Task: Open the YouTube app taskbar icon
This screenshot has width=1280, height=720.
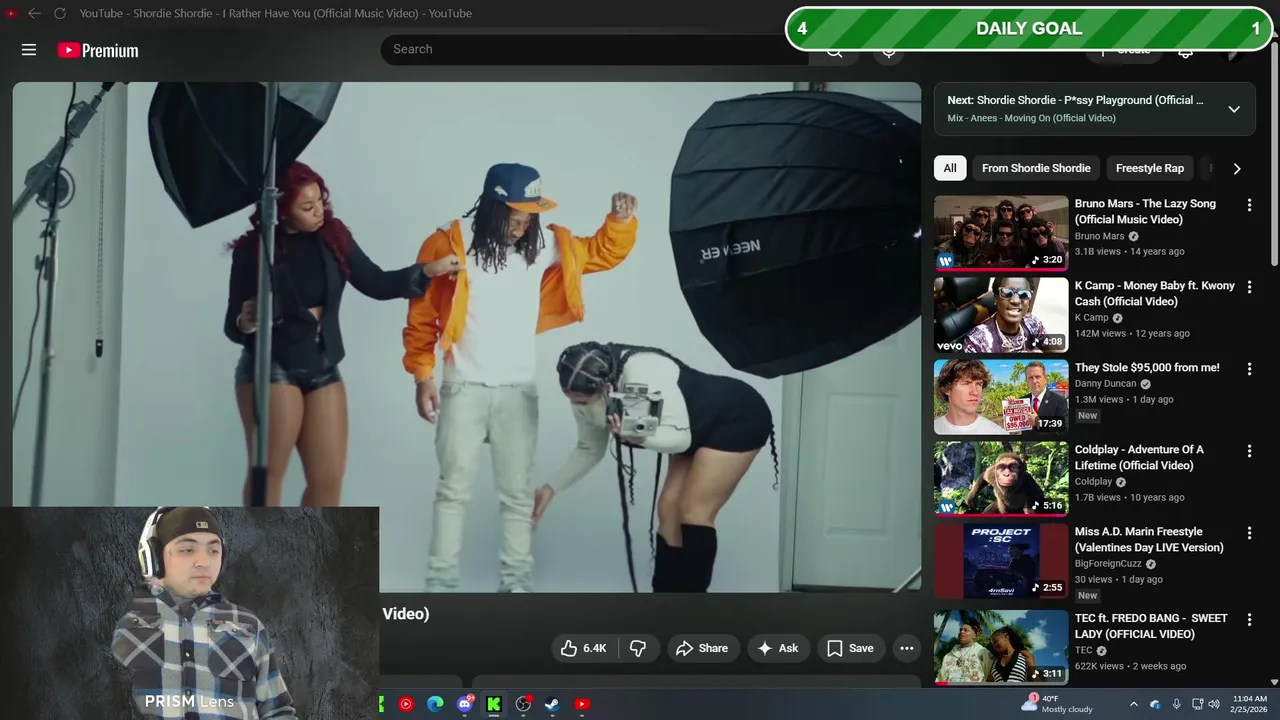Action: 582,704
